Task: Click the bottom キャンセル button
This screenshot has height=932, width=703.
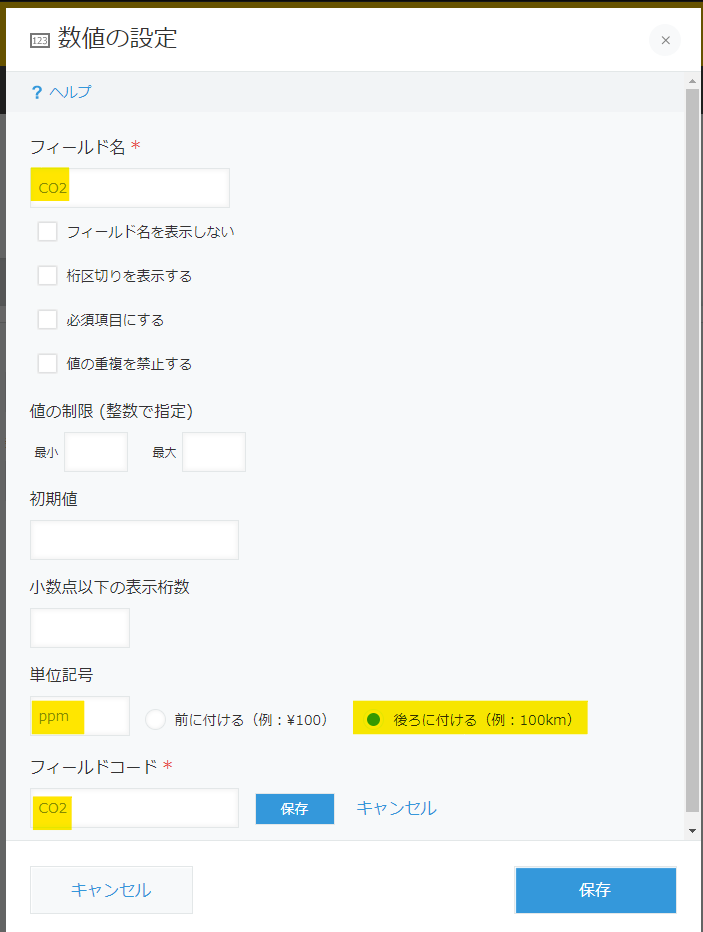Action: pyautogui.click(x=111, y=889)
